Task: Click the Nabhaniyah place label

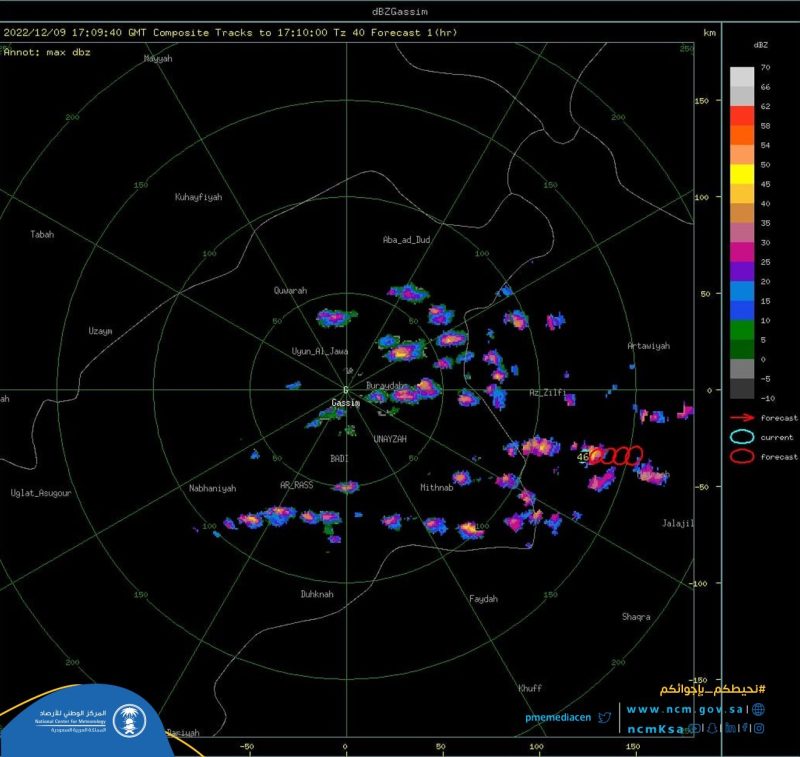Action: [213, 488]
